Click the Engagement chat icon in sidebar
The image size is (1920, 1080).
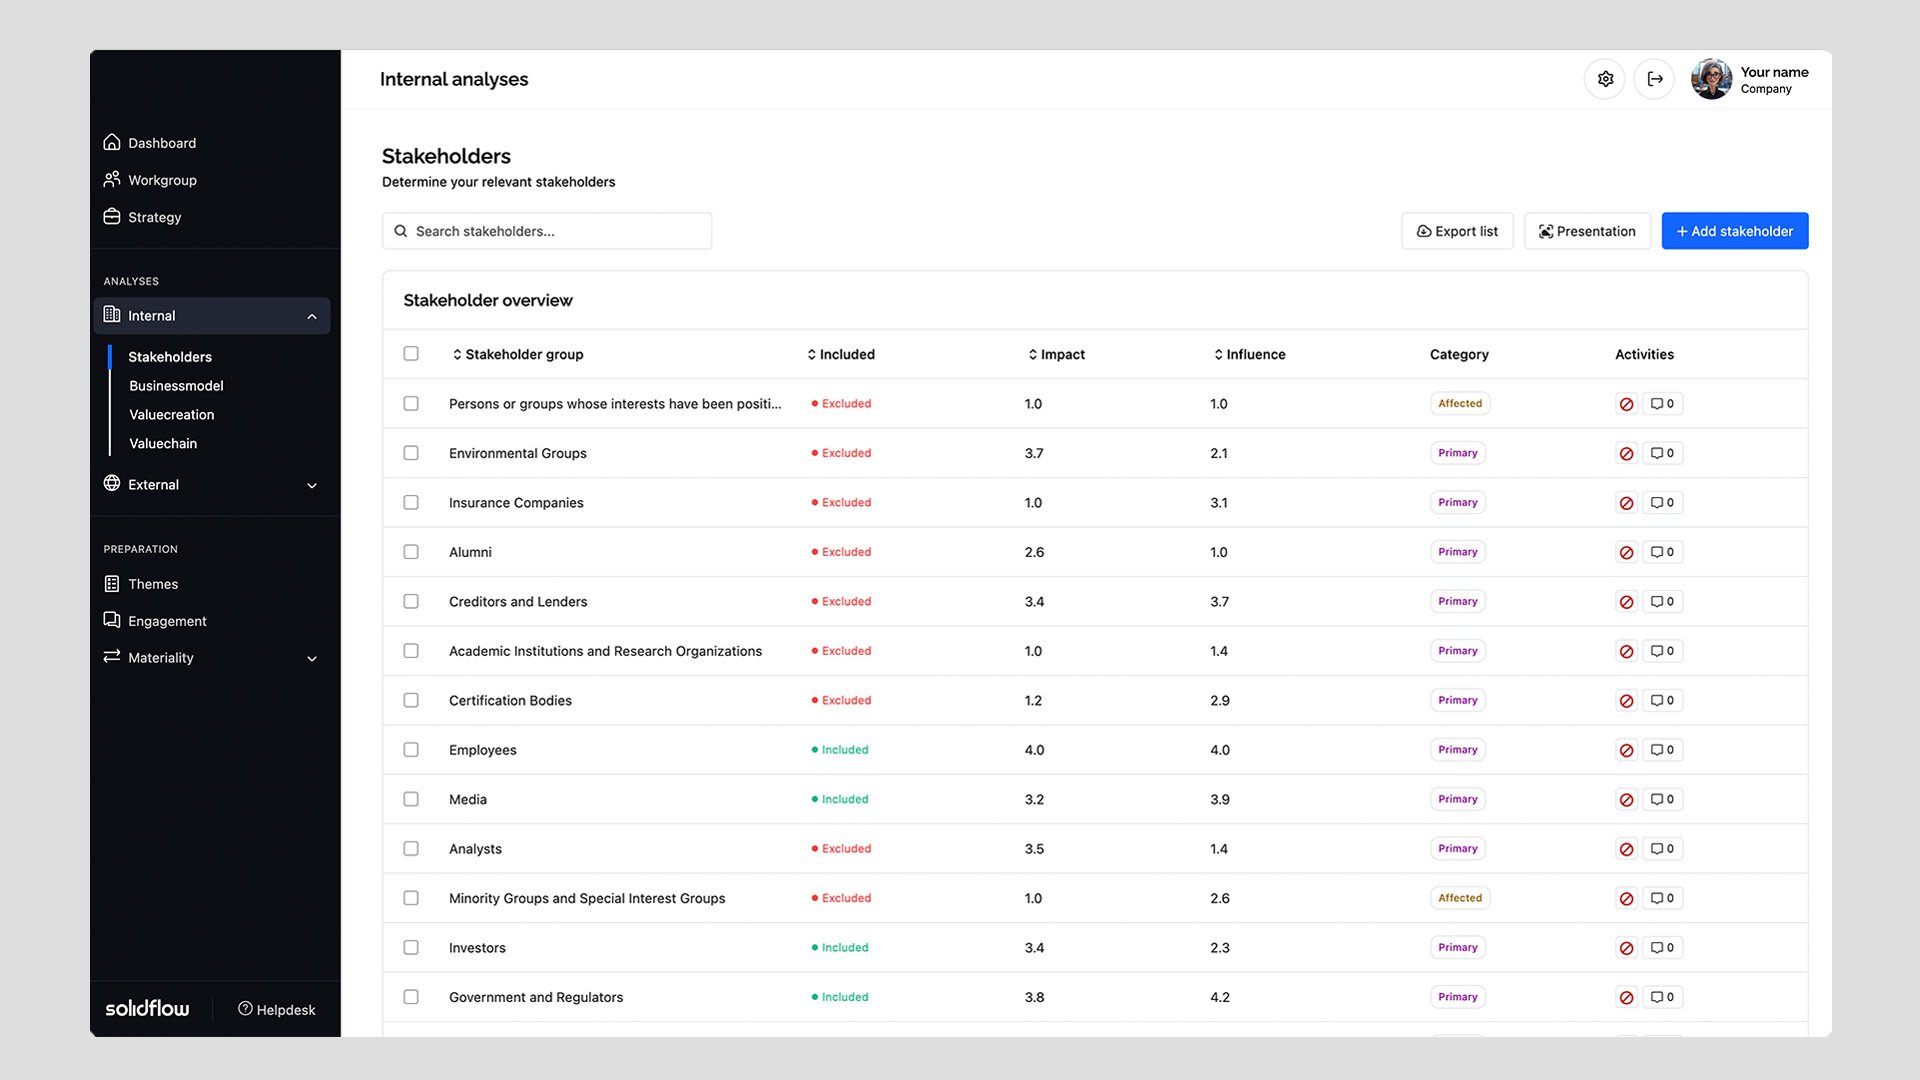(x=112, y=620)
